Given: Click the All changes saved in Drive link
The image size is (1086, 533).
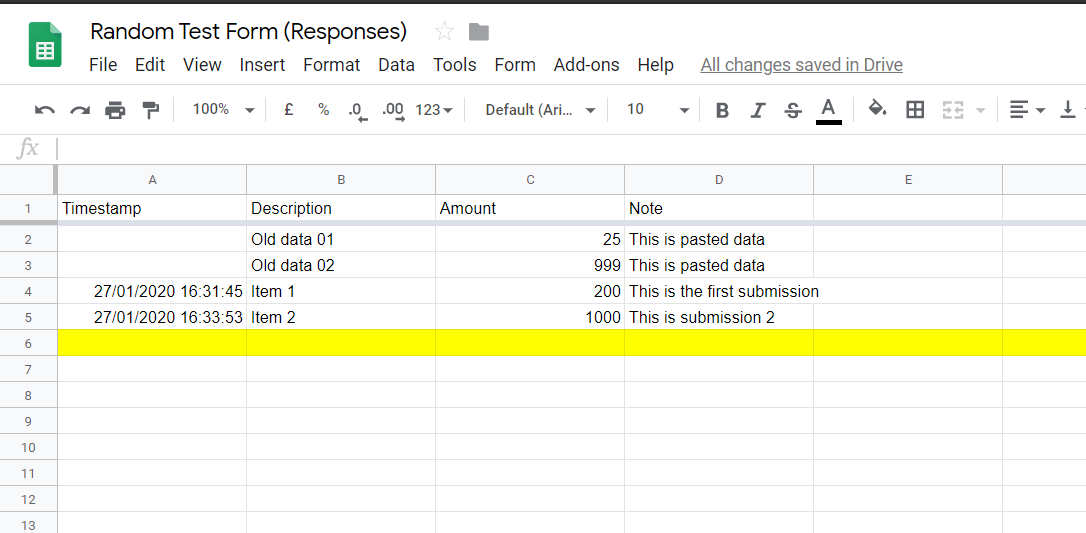Looking at the screenshot, I should click(801, 65).
